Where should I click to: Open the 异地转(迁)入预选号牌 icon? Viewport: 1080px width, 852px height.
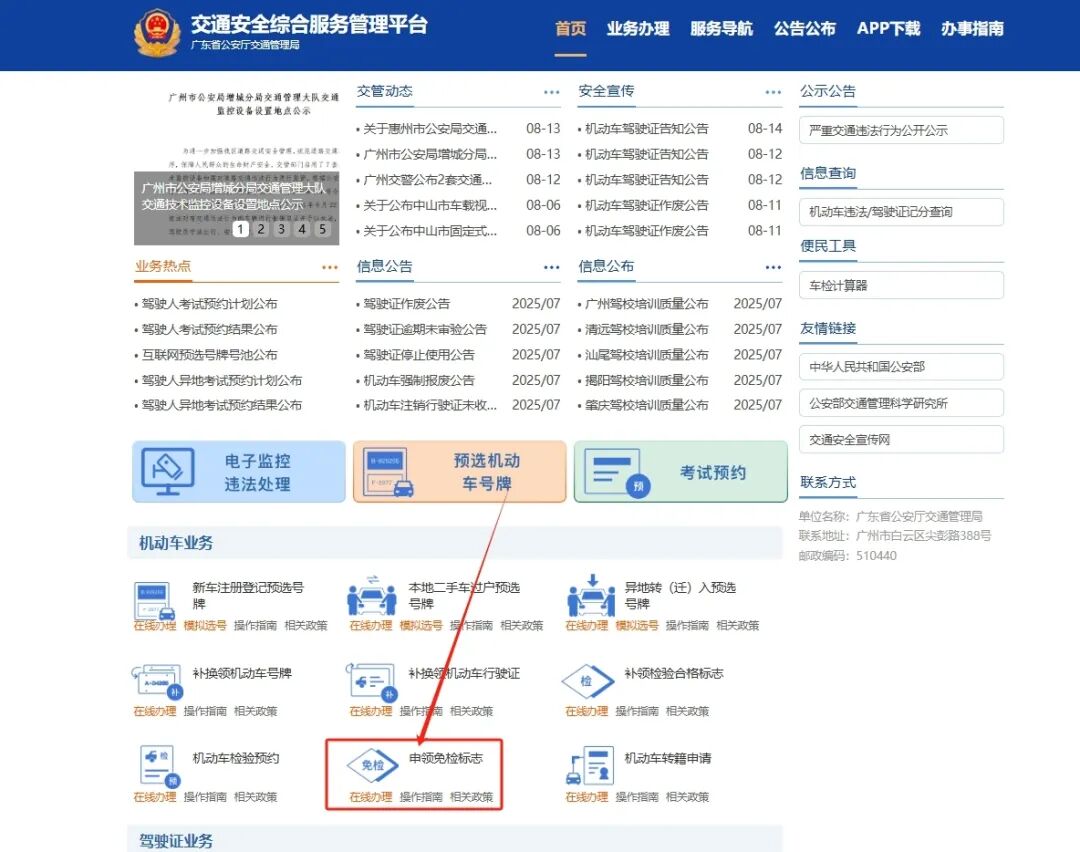point(591,598)
